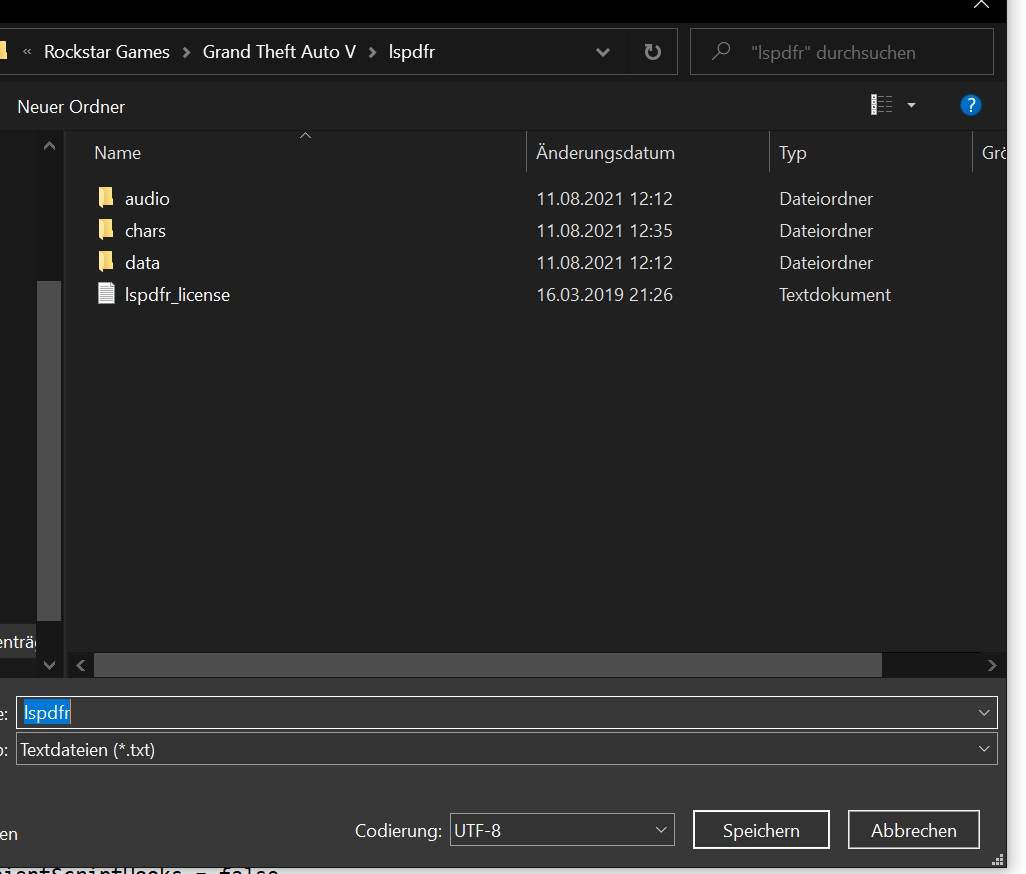Click the lspdfr breadcrumb segment

tap(412, 52)
